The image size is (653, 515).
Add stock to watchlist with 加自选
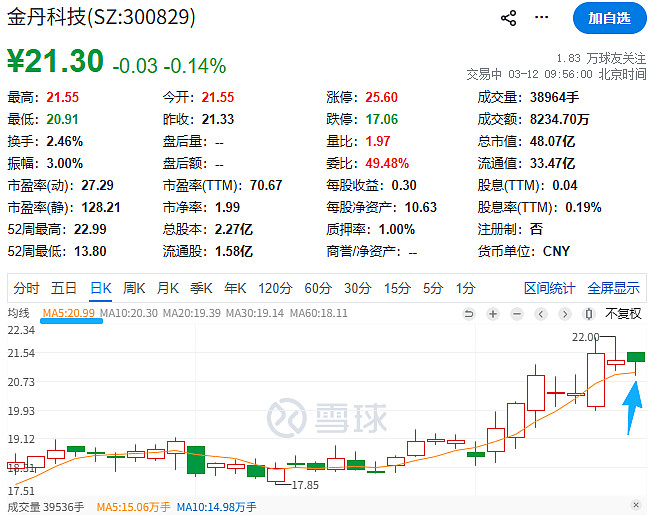click(x=610, y=18)
